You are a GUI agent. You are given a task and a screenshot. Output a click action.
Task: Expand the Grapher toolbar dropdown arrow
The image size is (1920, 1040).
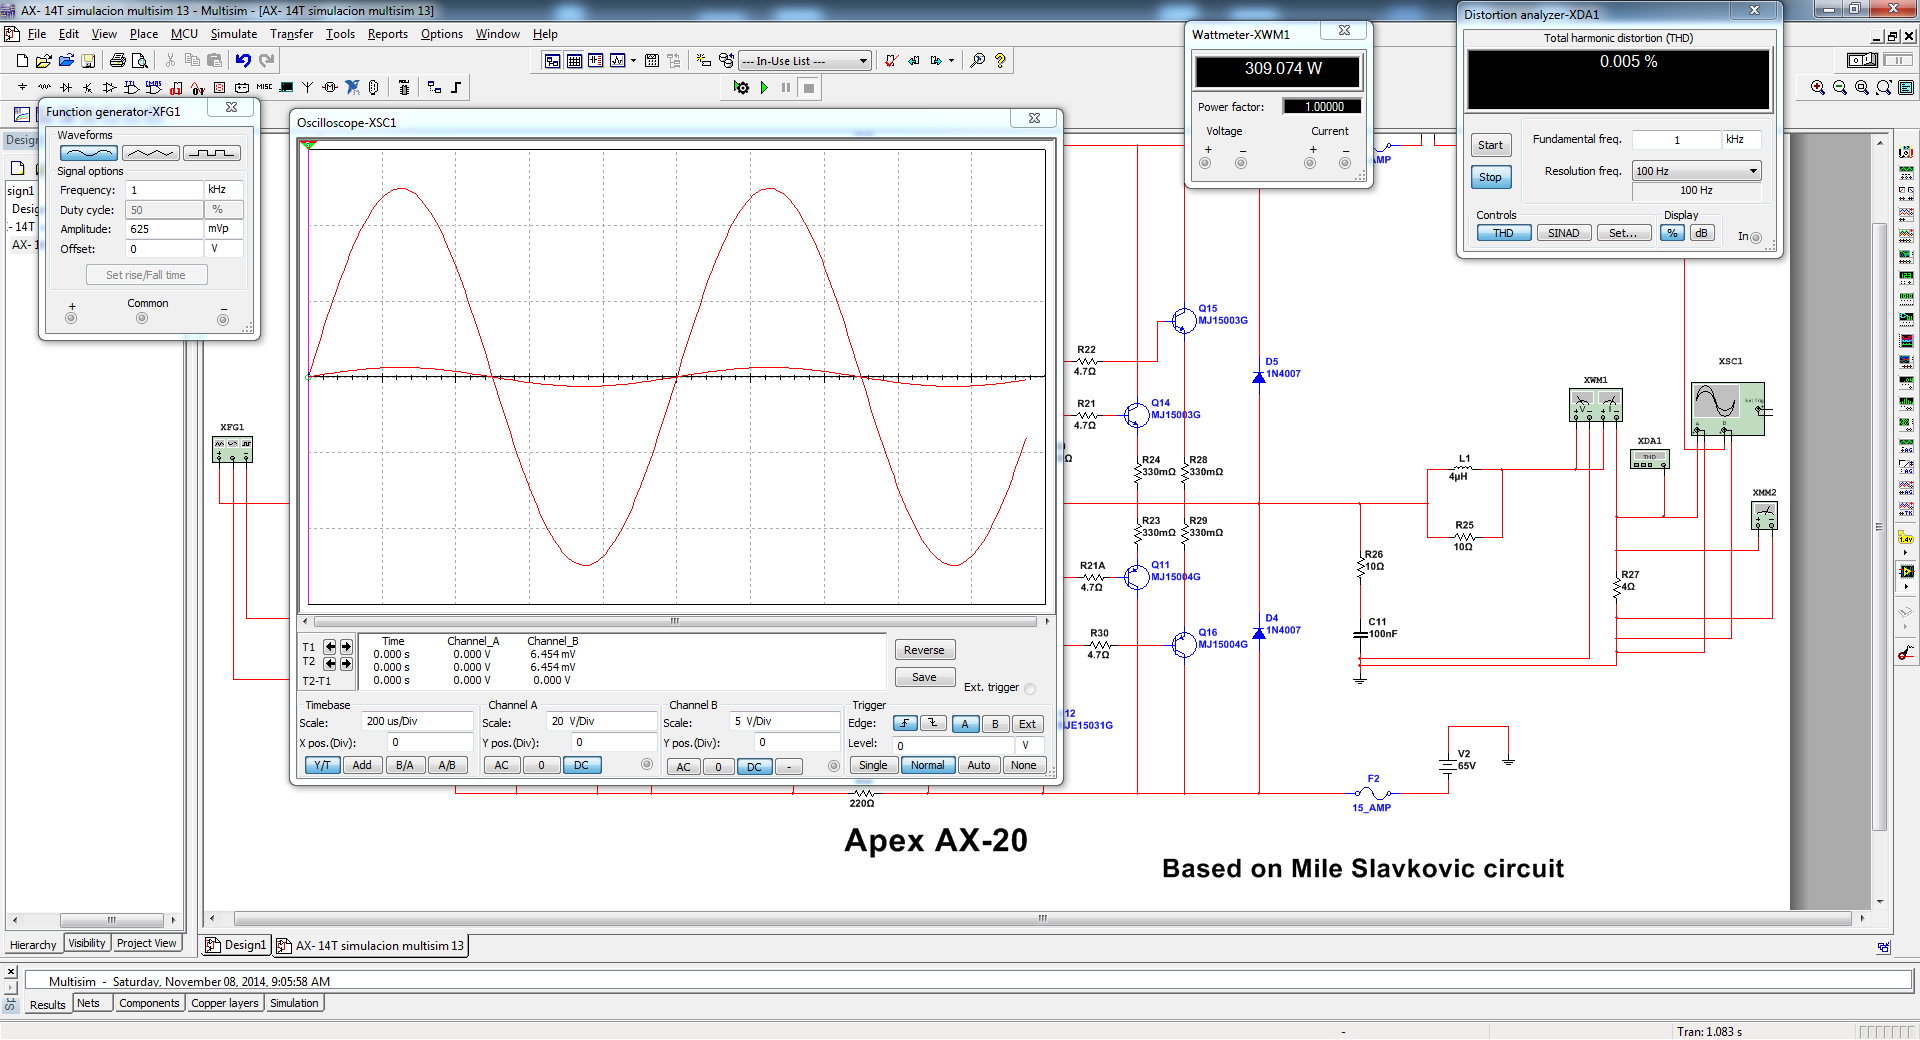click(633, 60)
